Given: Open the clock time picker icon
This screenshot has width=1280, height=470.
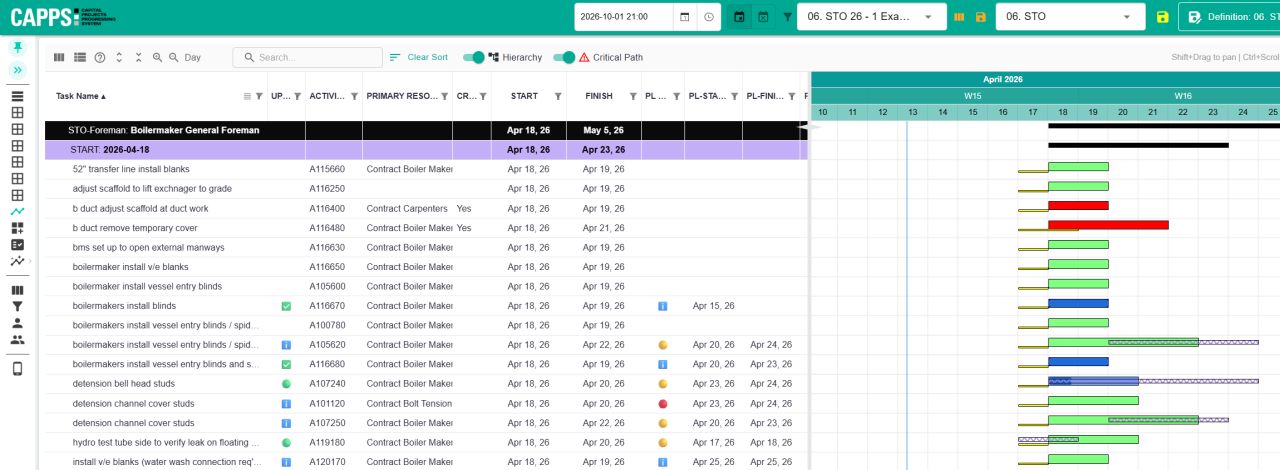Looking at the screenshot, I should pos(709,17).
